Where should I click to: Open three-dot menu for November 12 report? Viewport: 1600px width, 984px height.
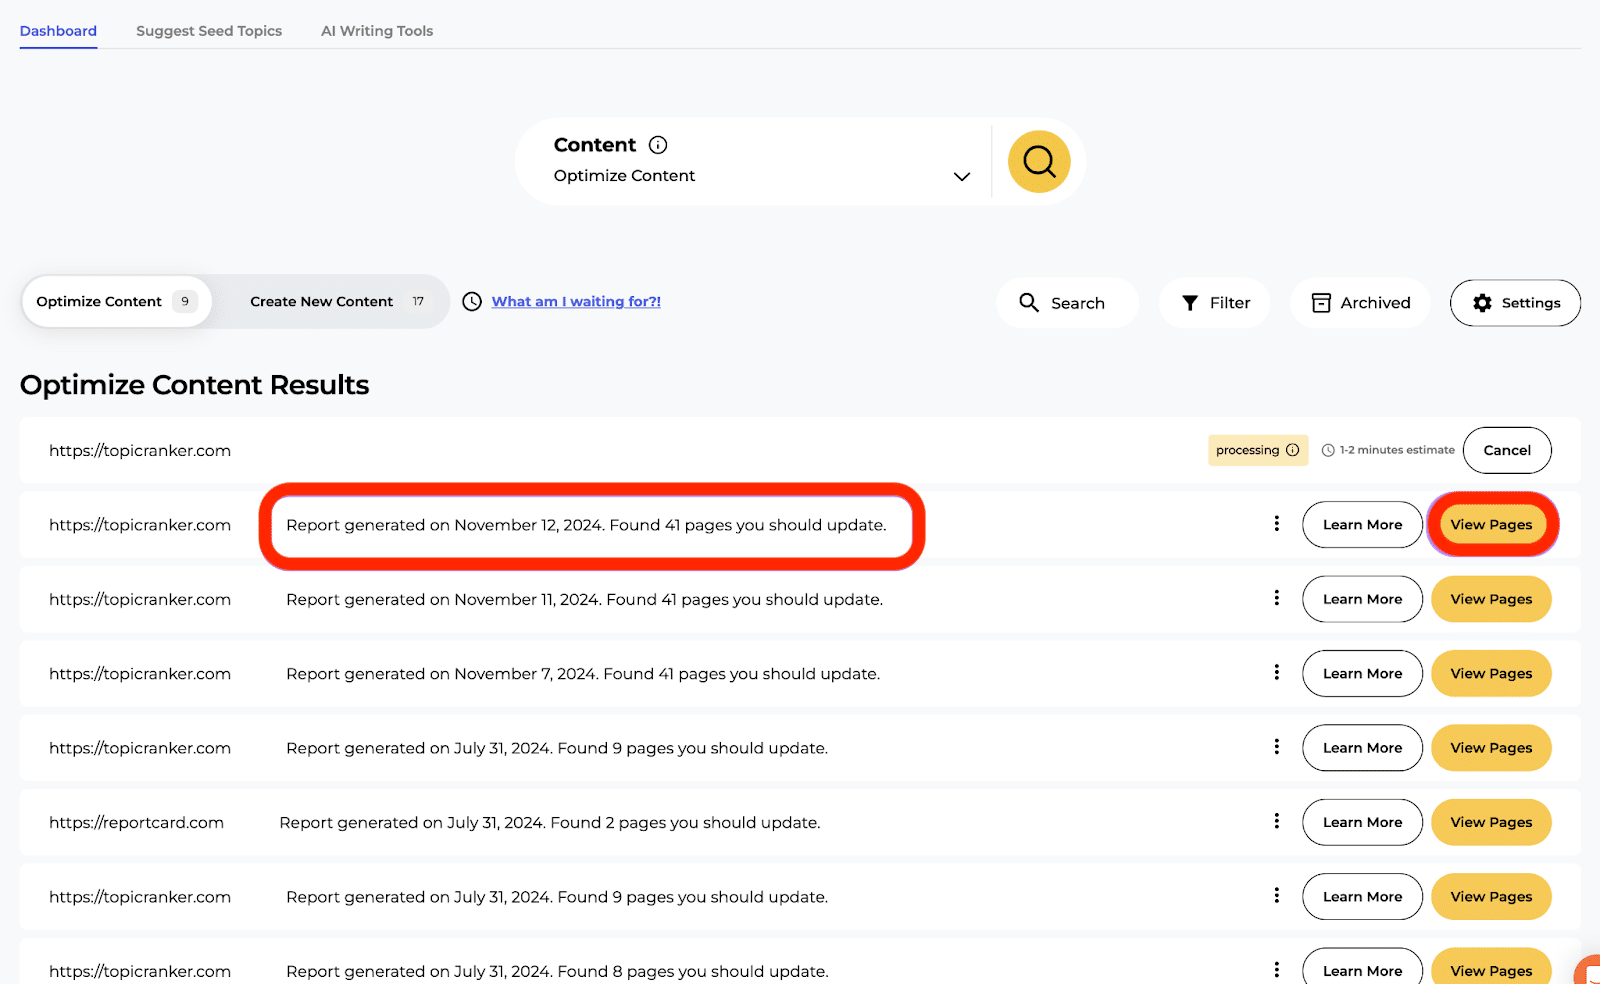[x=1276, y=523]
